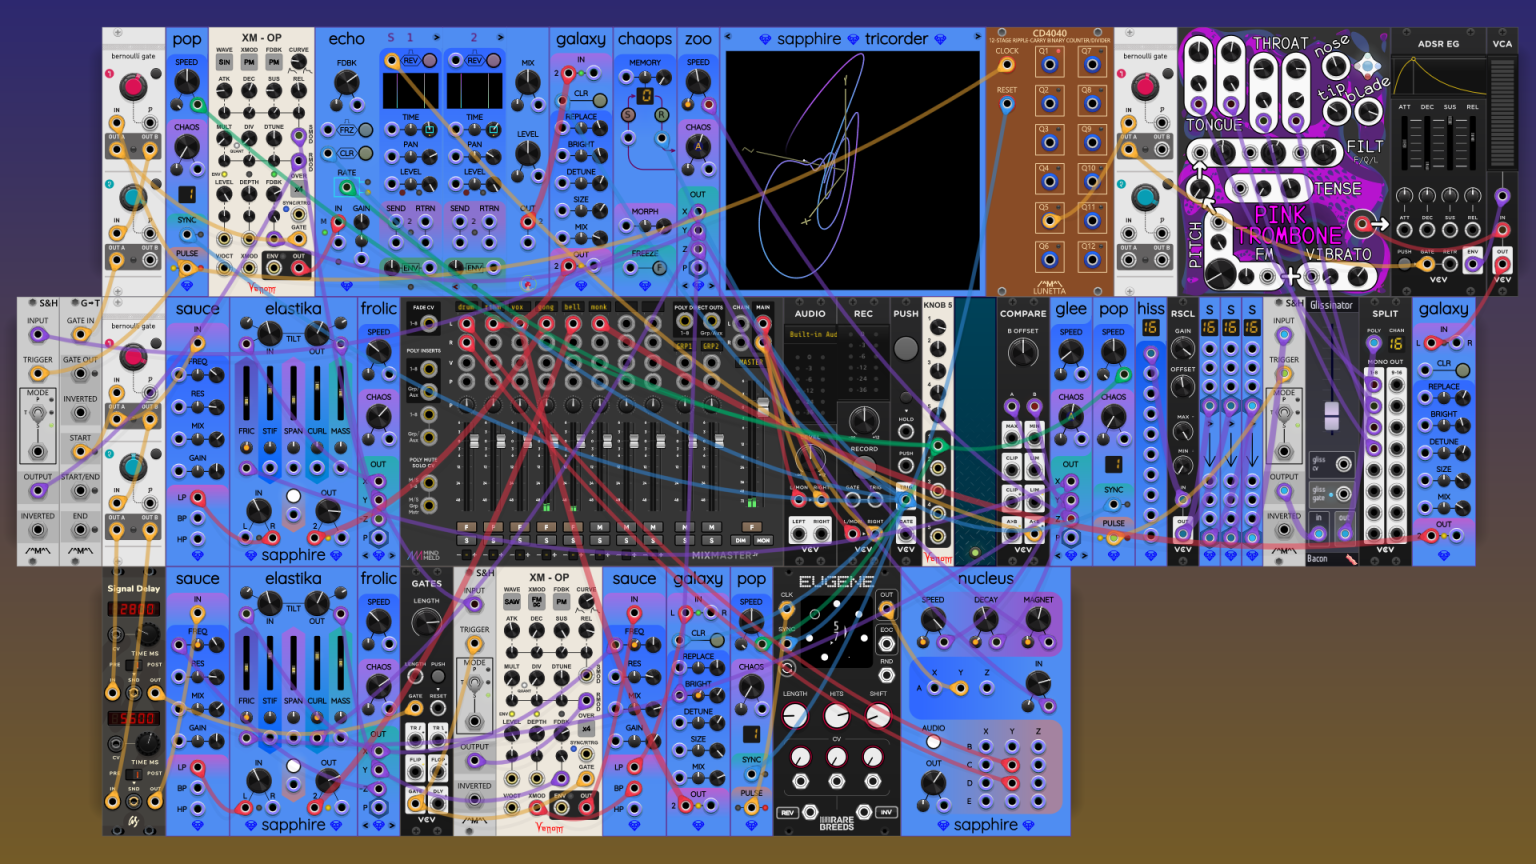
Task: Select the drum track label in MixMaster
Action: tap(466, 307)
